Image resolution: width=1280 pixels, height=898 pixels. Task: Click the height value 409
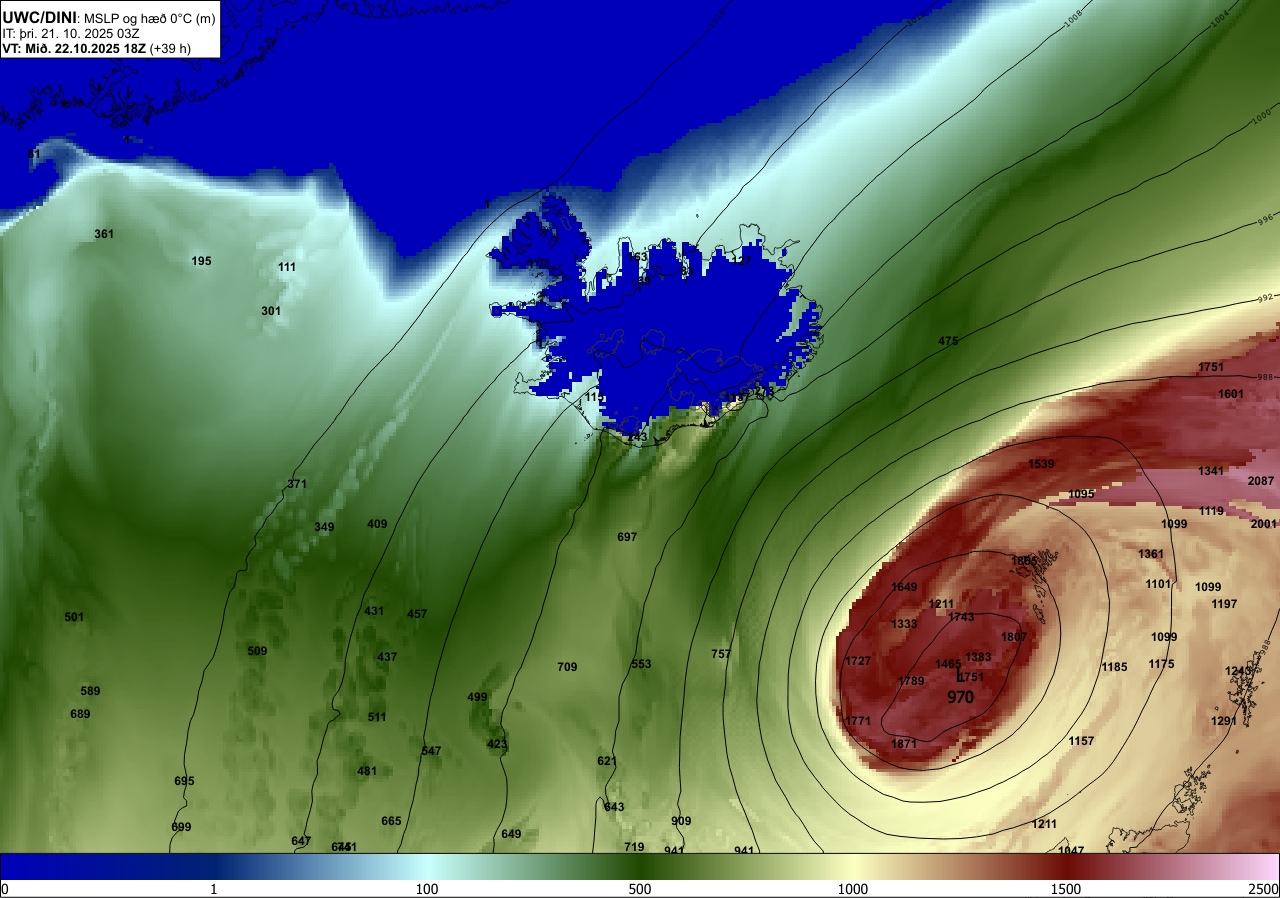pos(377,524)
